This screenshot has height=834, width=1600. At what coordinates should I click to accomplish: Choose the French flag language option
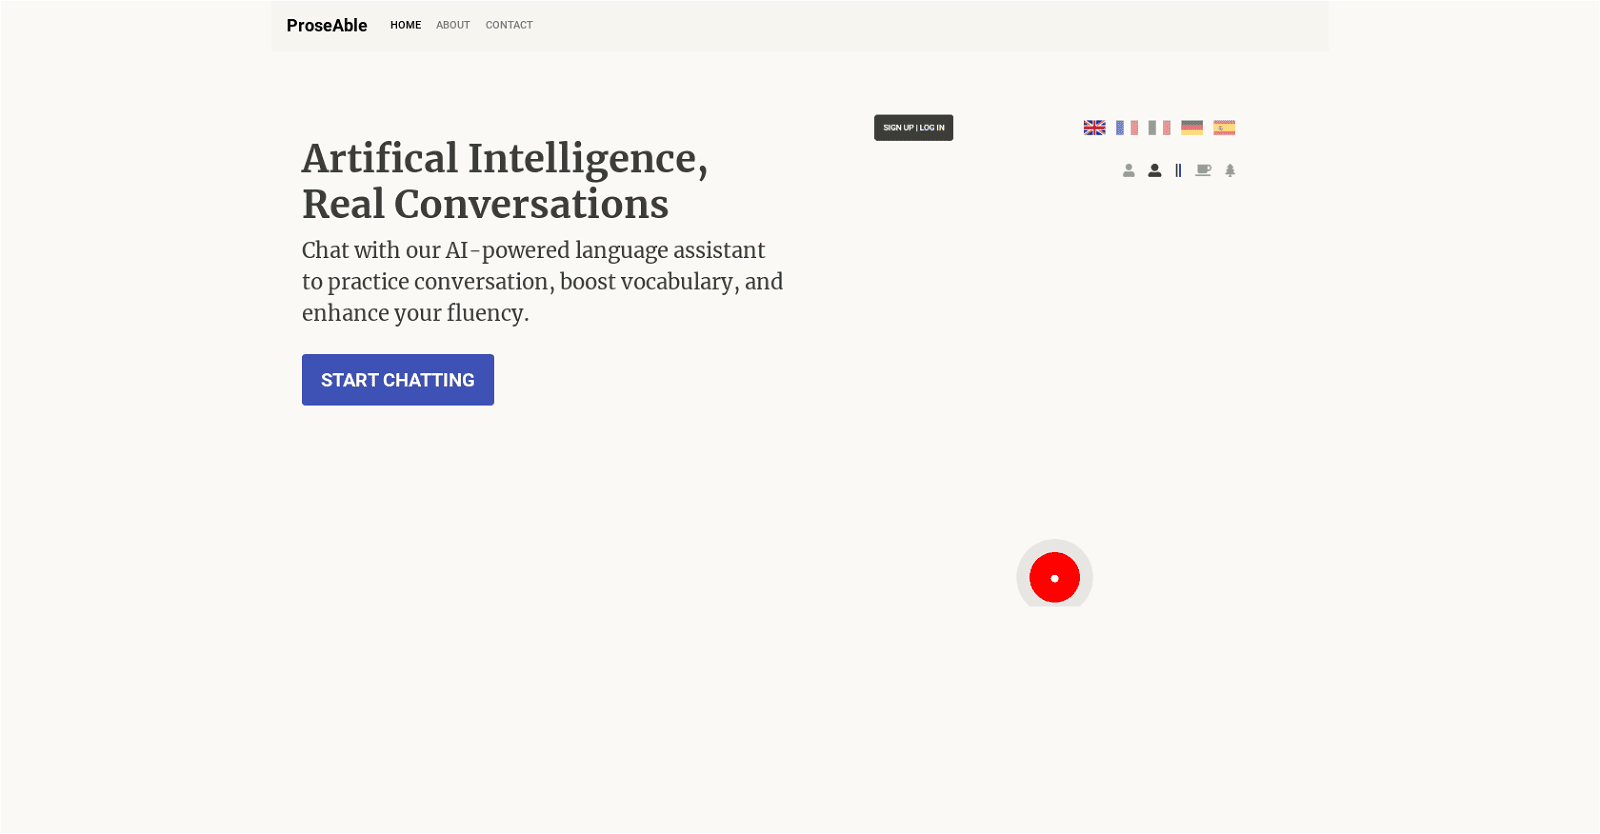(1127, 128)
